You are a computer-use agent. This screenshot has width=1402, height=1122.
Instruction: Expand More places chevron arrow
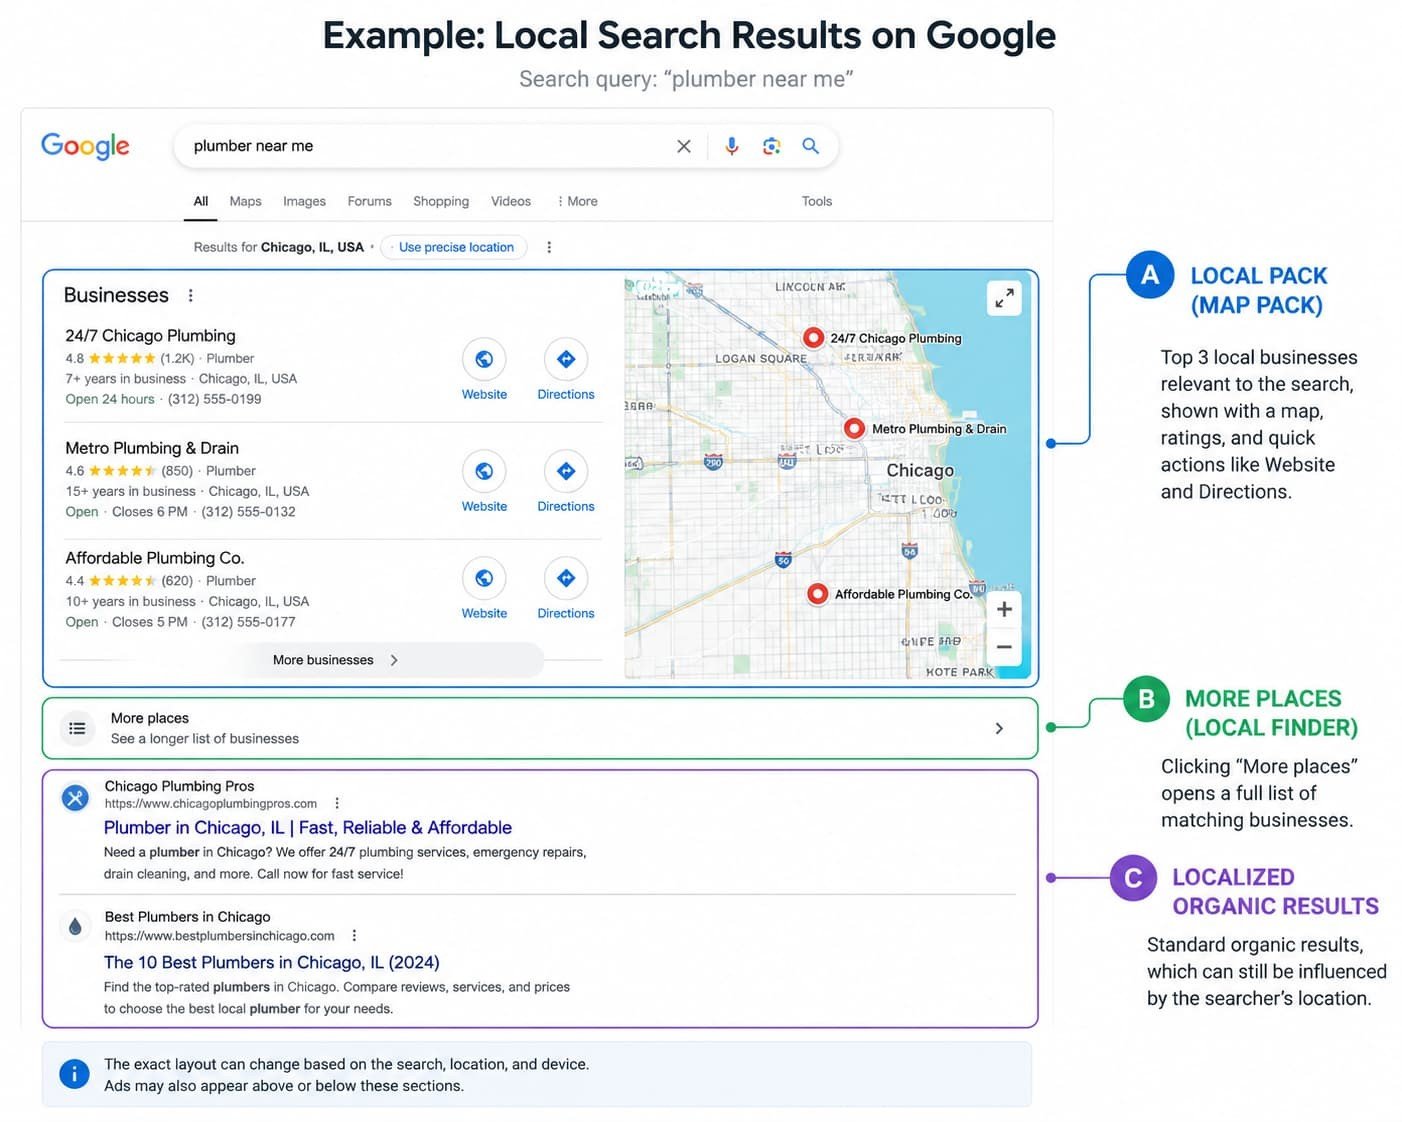coord(999,728)
